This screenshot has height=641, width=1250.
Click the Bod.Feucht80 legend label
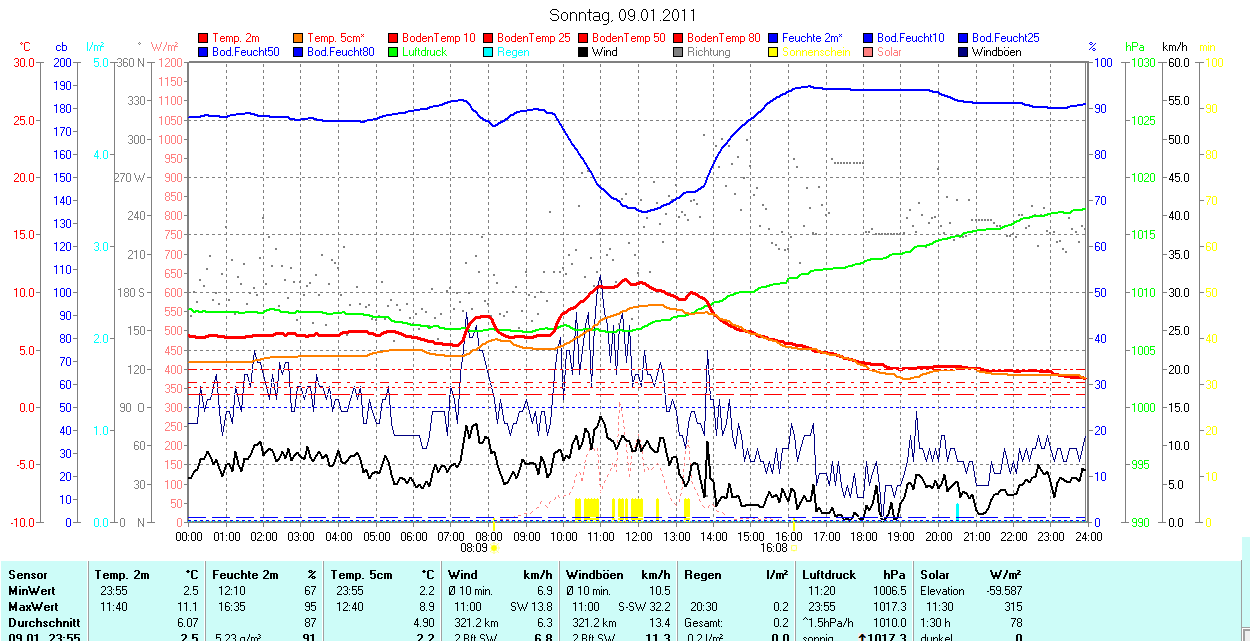click(x=341, y=52)
